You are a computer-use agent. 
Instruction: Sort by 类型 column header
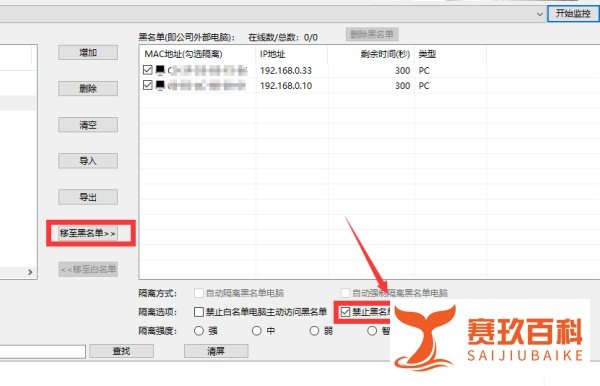coord(451,54)
